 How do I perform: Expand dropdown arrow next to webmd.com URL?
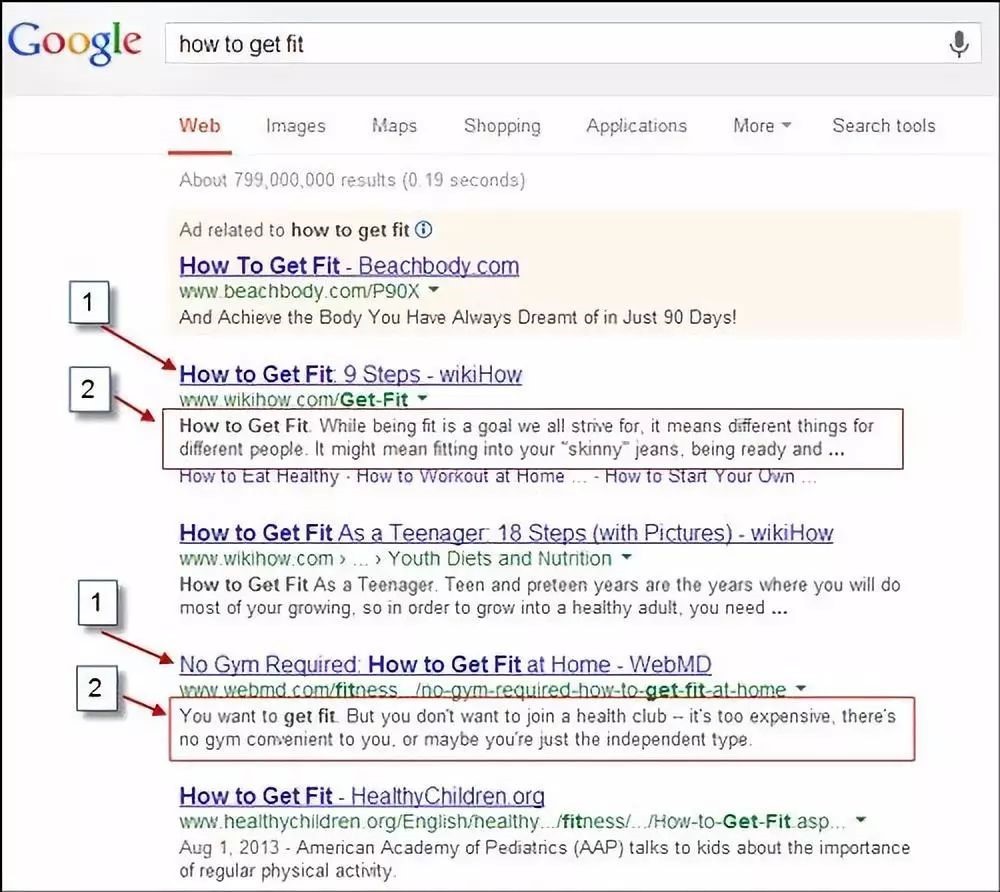(801, 689)
